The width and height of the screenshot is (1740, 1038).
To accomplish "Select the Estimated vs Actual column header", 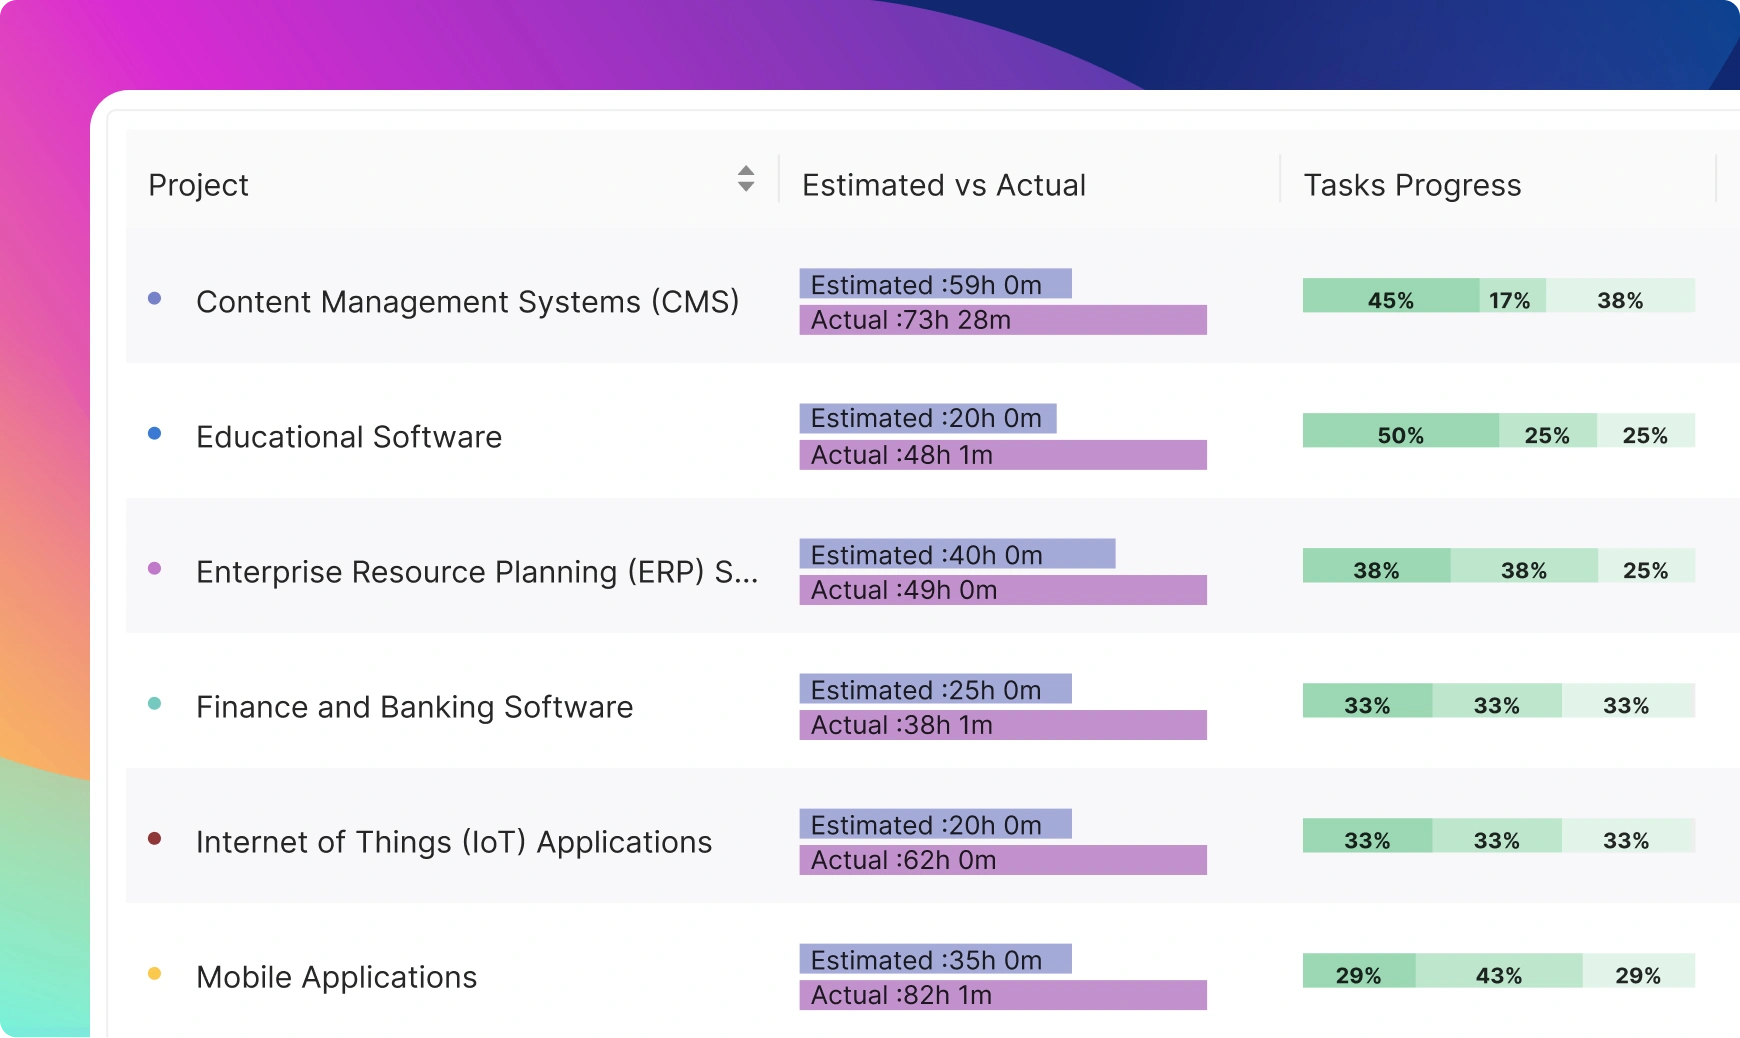I will click(x=943, y=185).
